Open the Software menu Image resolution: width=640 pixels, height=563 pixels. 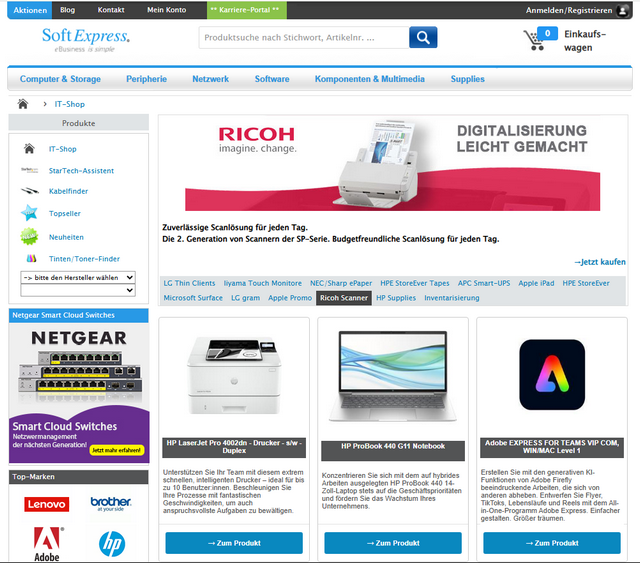[x=272, y=79]
